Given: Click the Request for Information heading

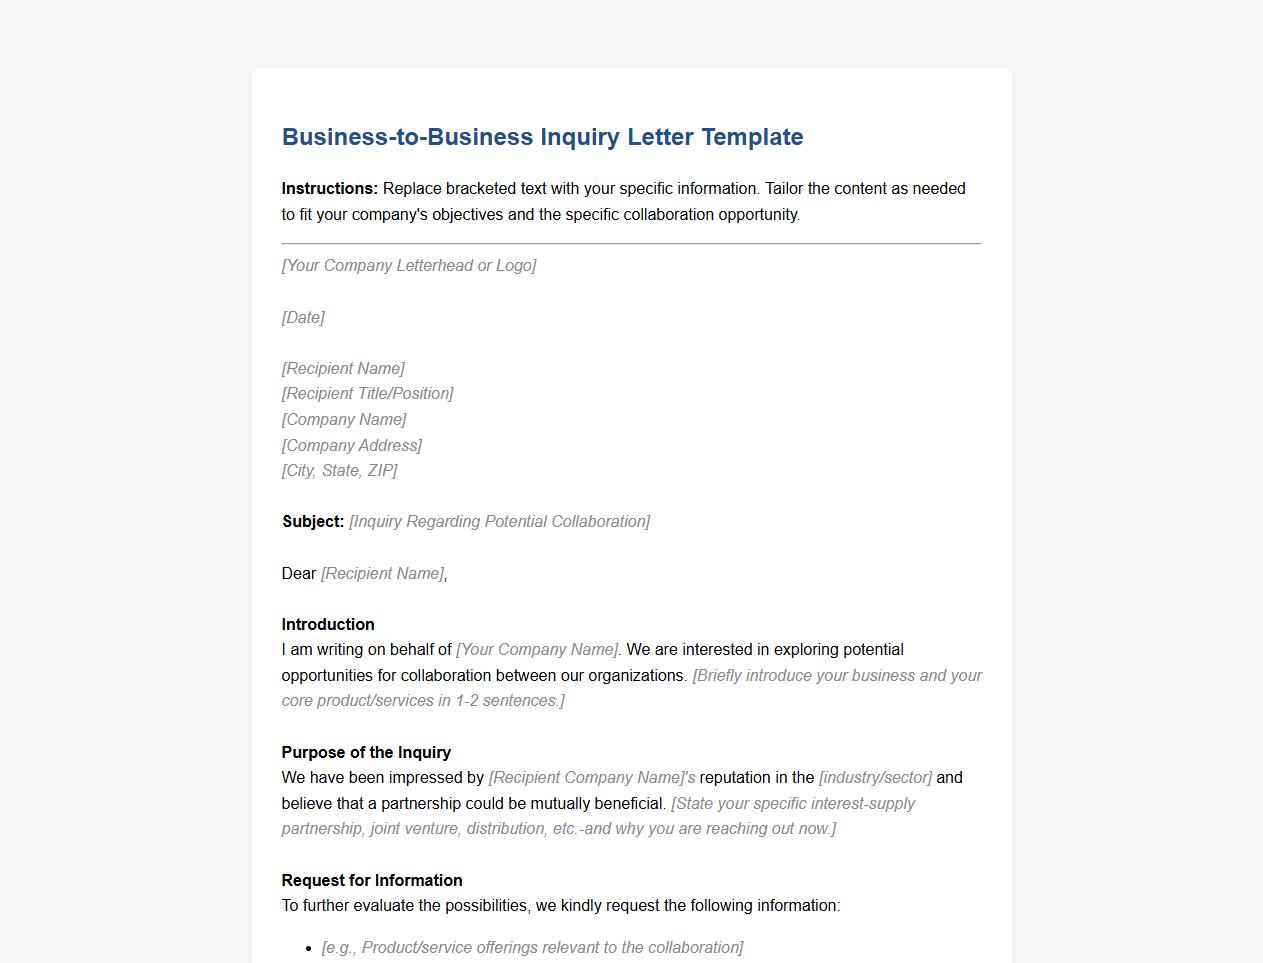Looking at the screenshot, I should click(x=372, y=881).
